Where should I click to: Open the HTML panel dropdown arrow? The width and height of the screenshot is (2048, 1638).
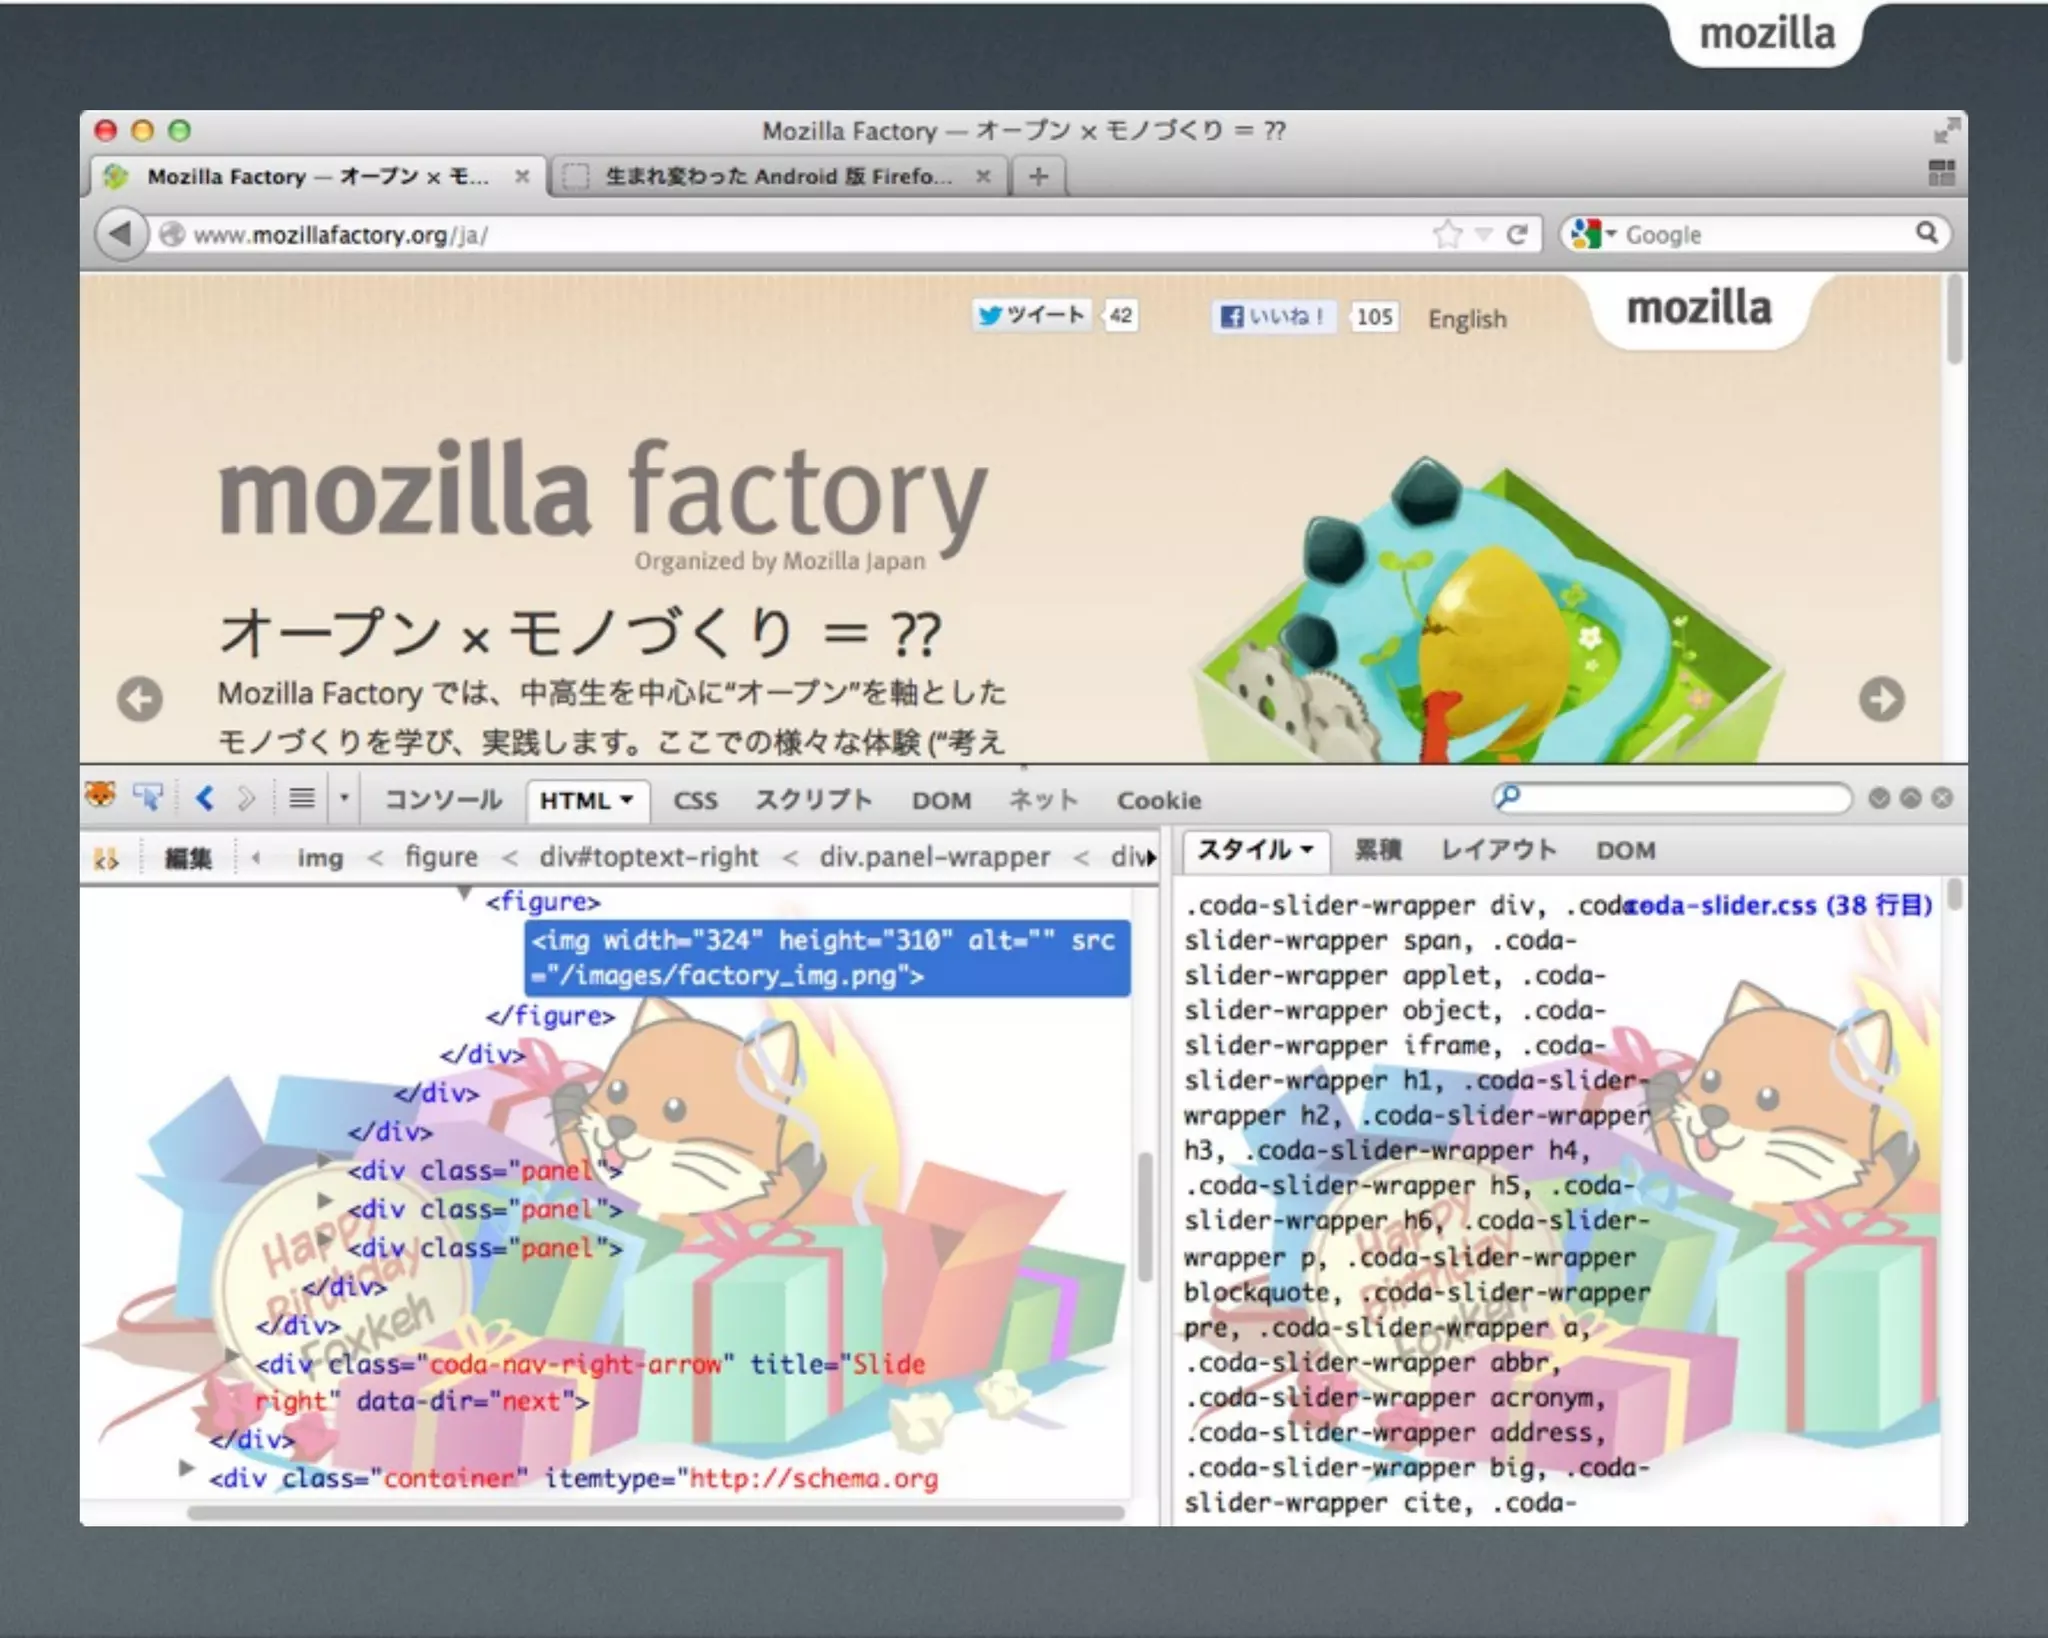[627, 800]
